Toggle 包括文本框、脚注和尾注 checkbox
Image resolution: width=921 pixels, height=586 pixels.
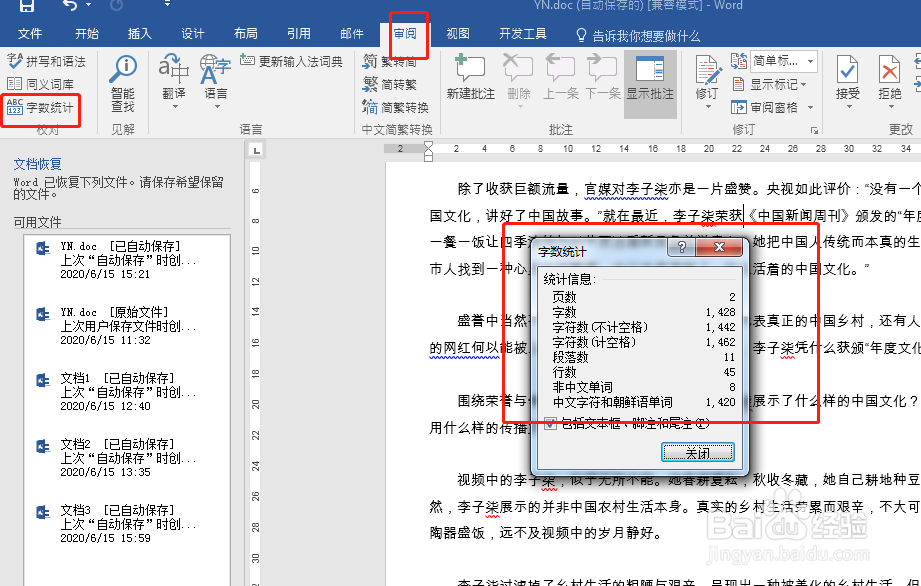pyautogui.click(x=550, y=423)
